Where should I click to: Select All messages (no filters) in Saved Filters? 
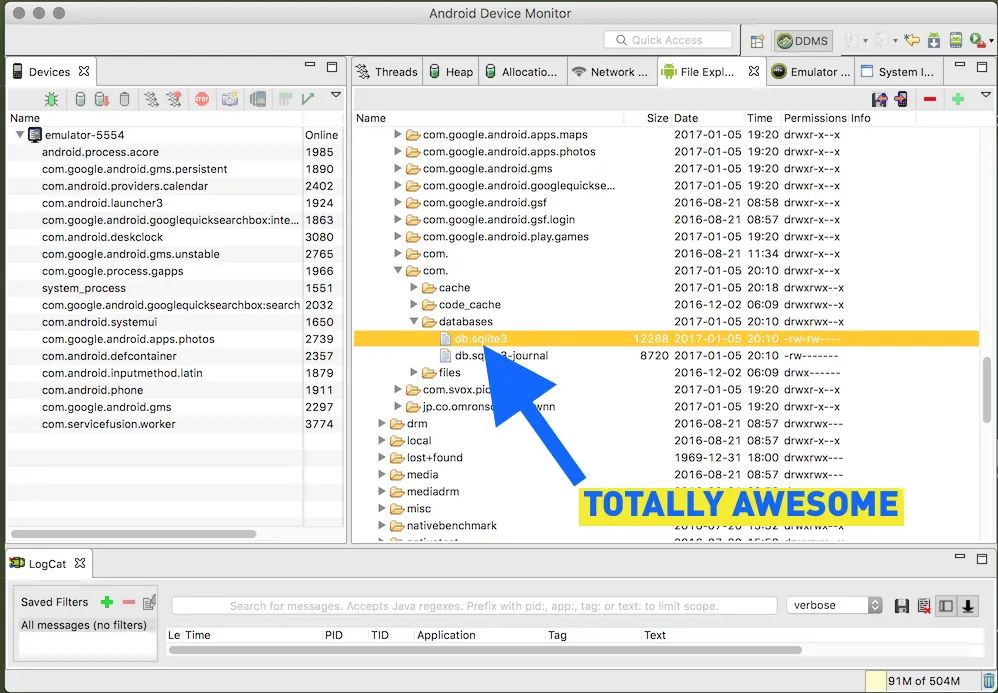point(84,625)
